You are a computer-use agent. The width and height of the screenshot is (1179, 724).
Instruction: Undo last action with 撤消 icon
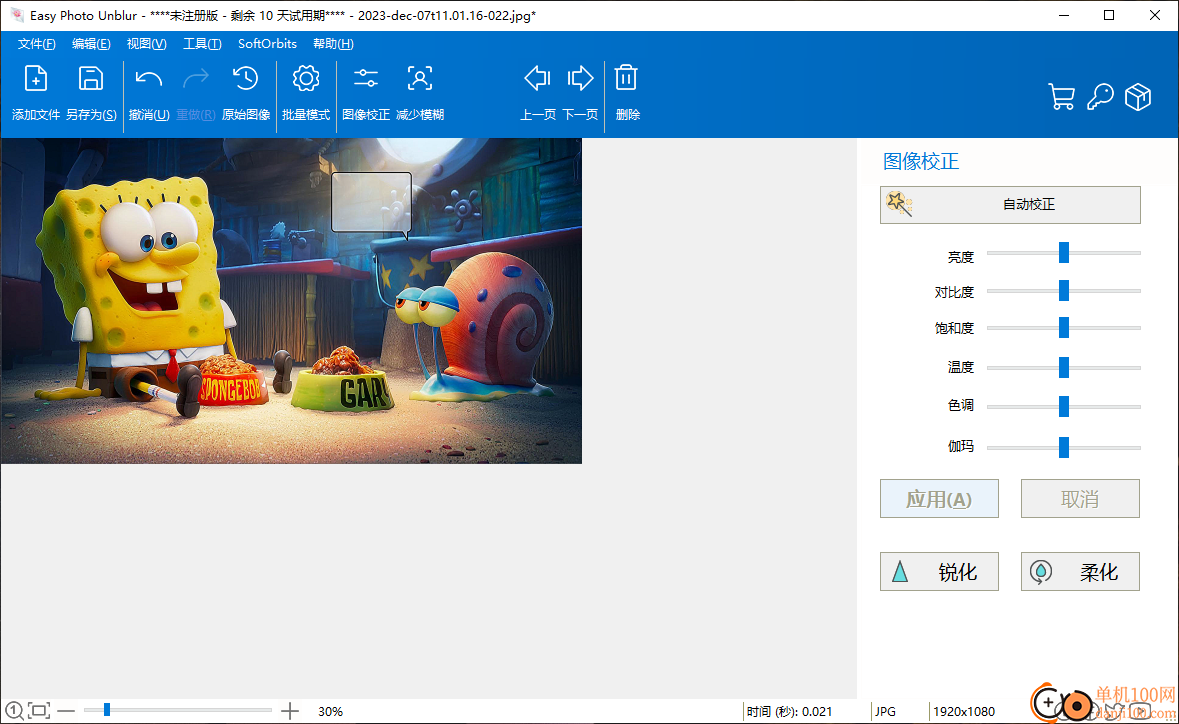pos(149,79)
